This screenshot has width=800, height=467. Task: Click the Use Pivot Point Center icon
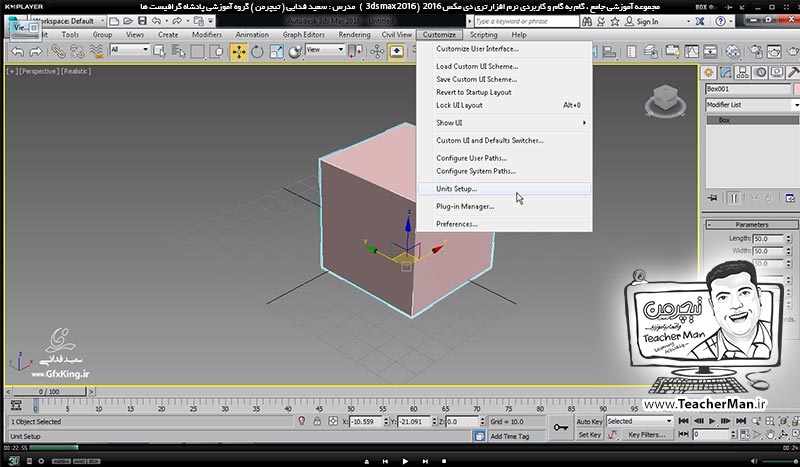[x=355, y=52]
